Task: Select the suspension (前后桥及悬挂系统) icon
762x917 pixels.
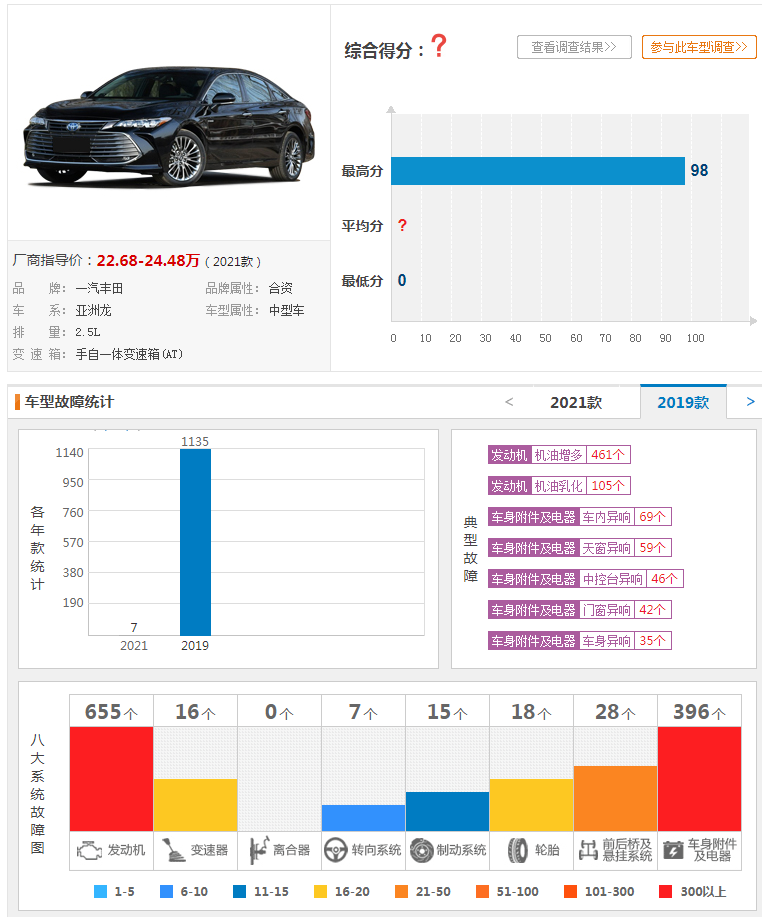Action: coord(588,850)
